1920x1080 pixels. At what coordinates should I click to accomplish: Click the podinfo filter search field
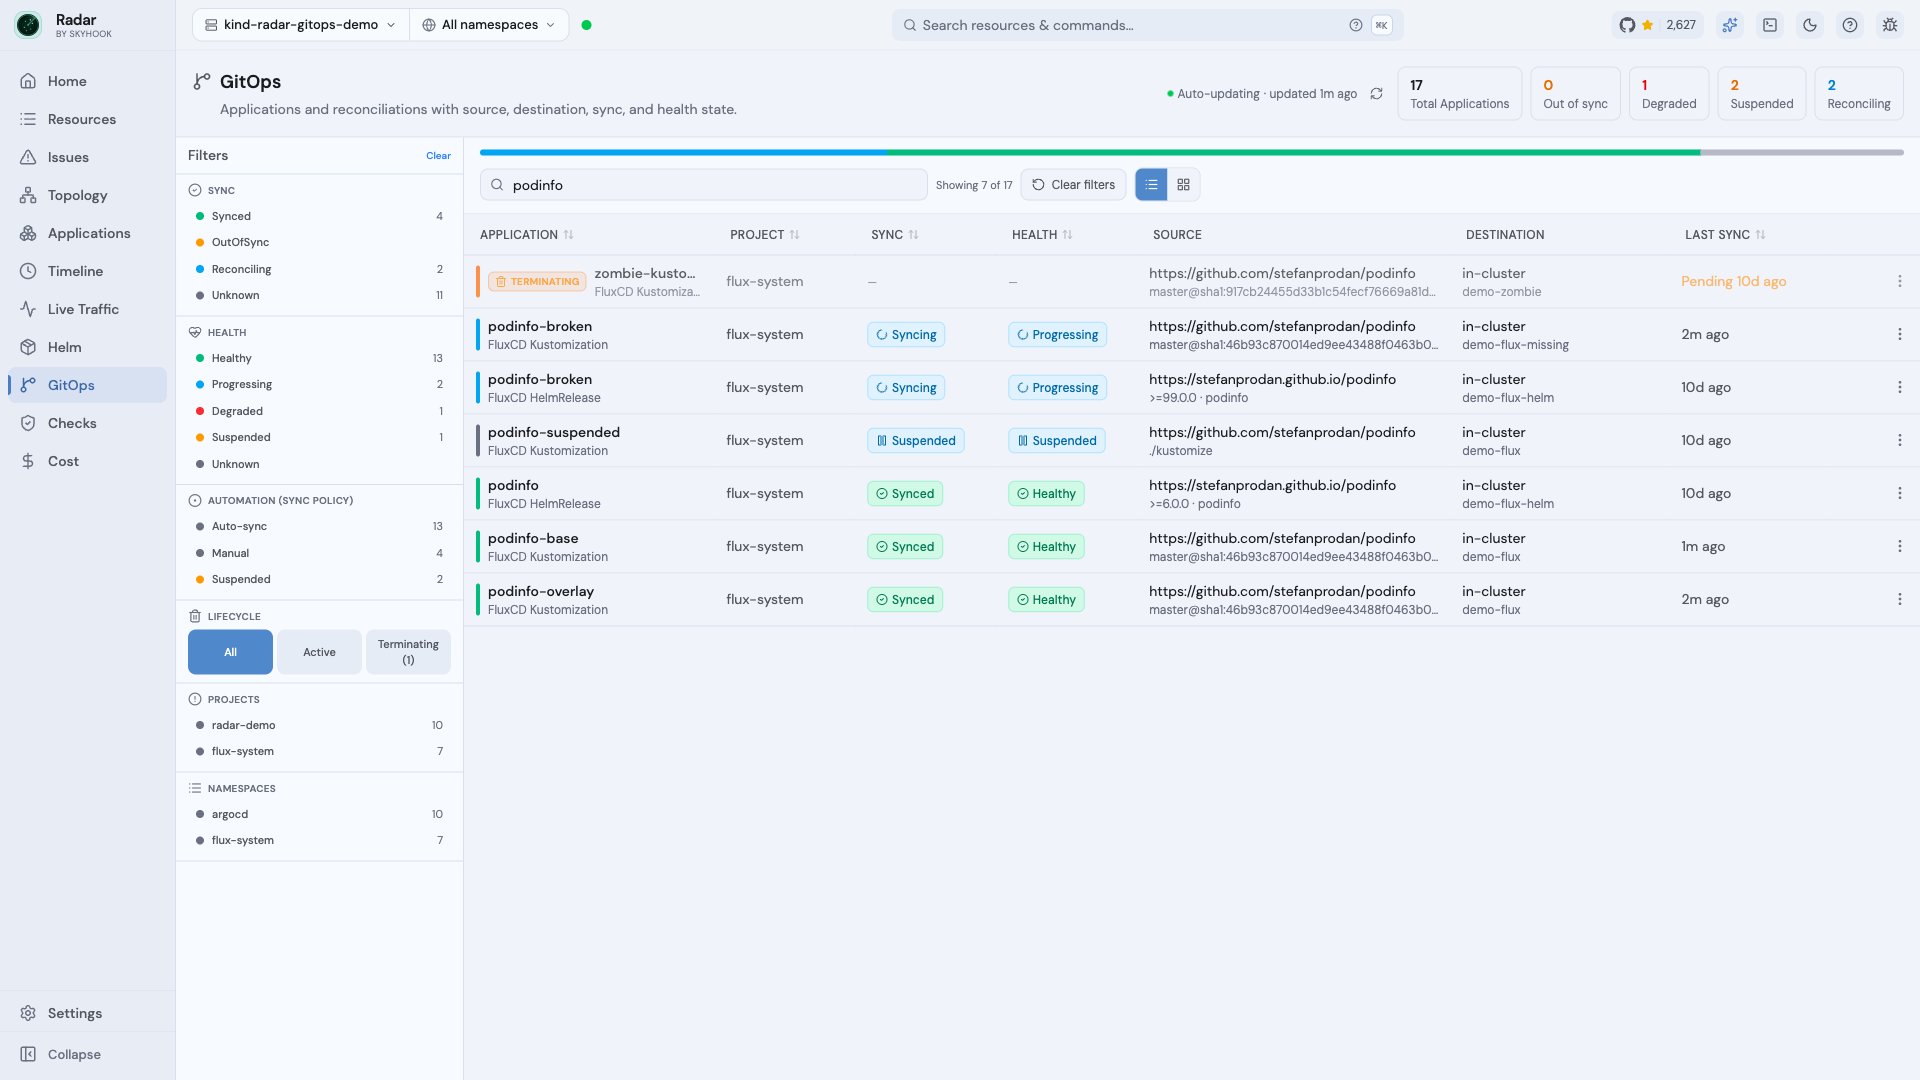[703, 185]
